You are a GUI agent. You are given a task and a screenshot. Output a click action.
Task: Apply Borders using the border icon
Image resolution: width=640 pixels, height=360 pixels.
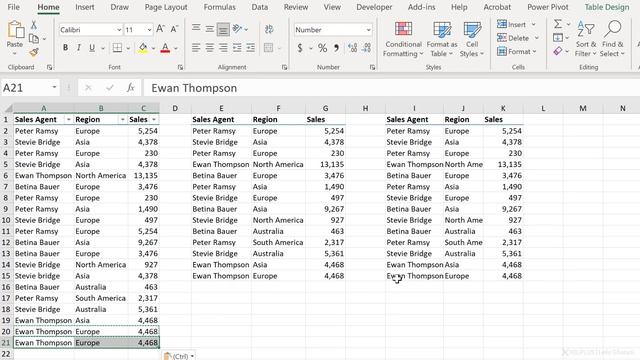[117, 48]
